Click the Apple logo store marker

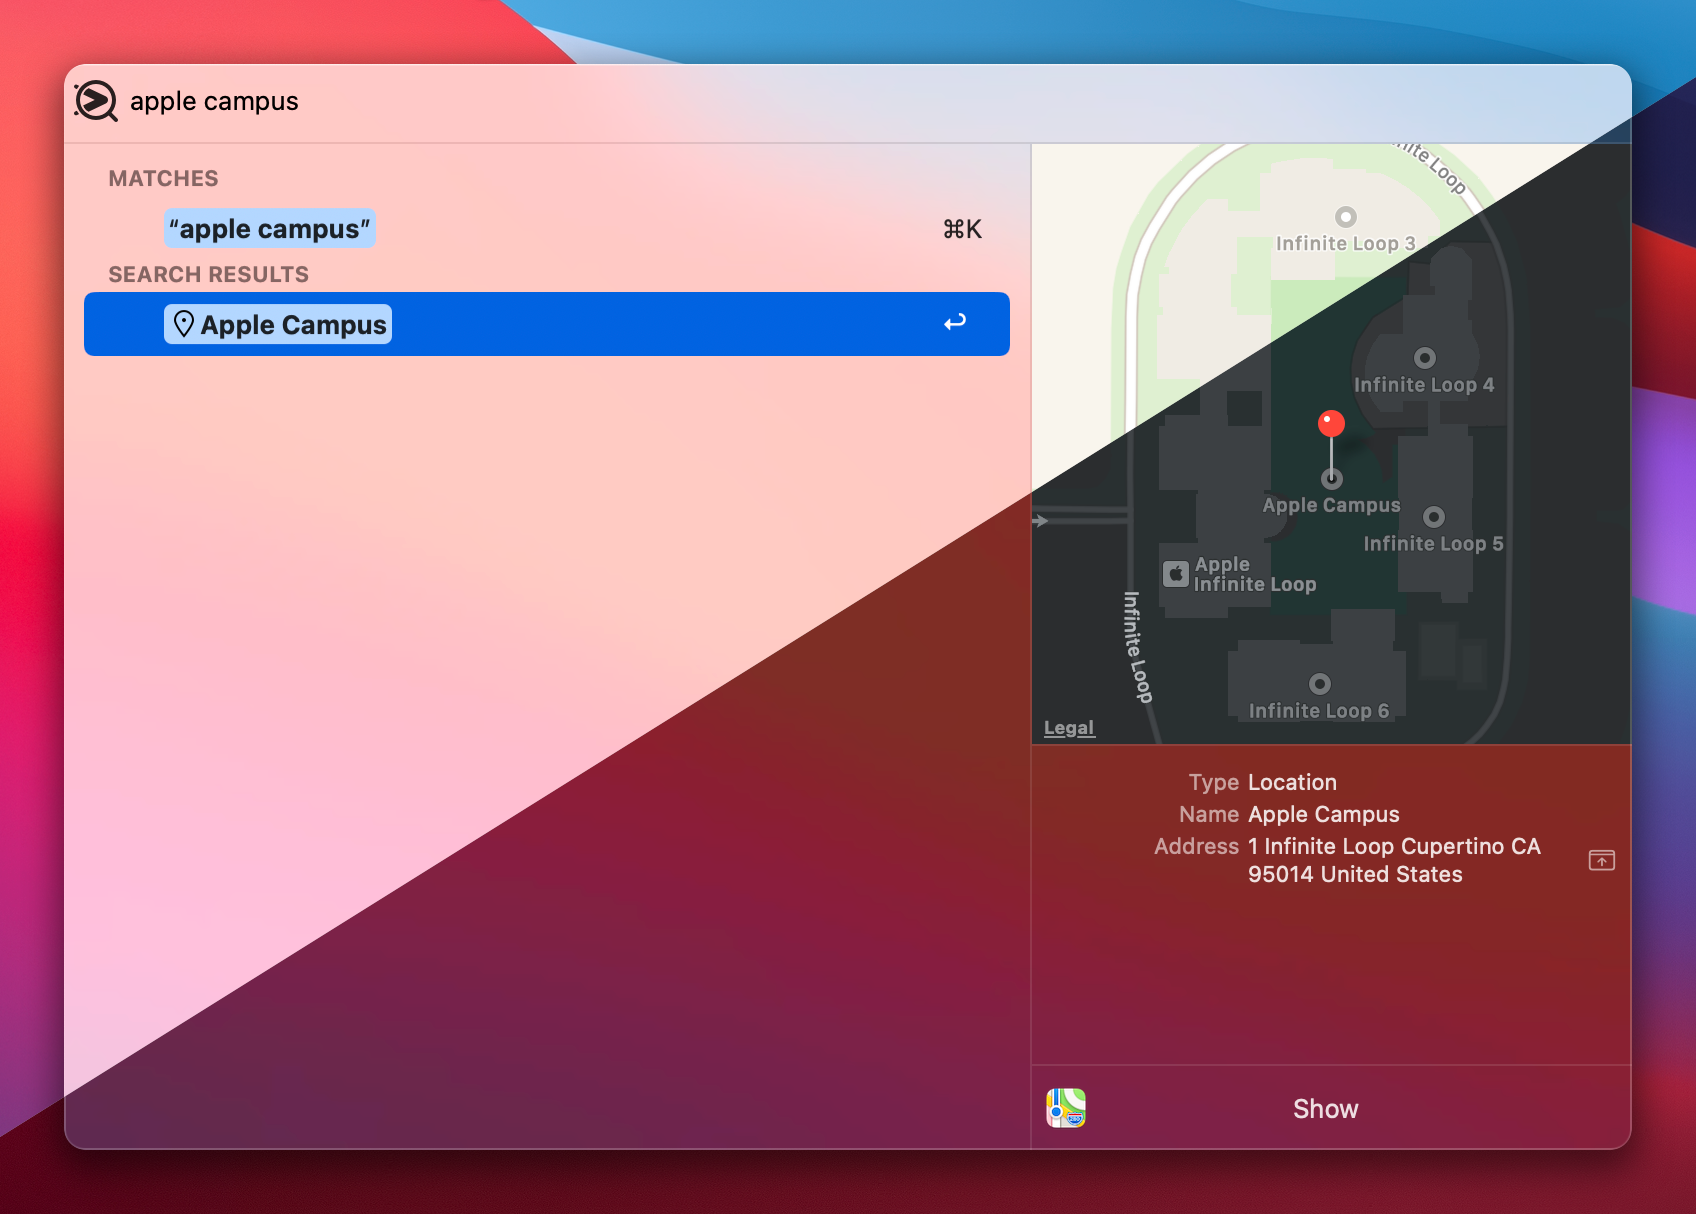click(1176, 574)
